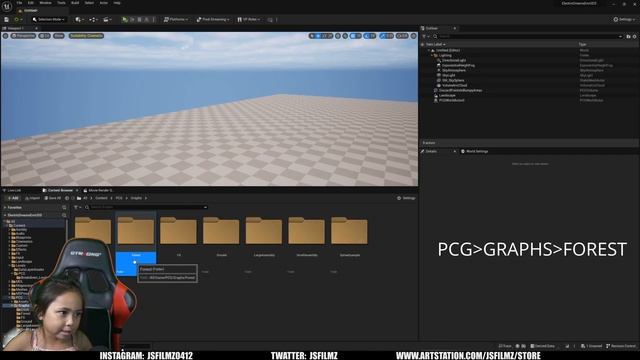Open Content Browser filter icon
Screen dimensions: 640x360
tap(77, 207)
